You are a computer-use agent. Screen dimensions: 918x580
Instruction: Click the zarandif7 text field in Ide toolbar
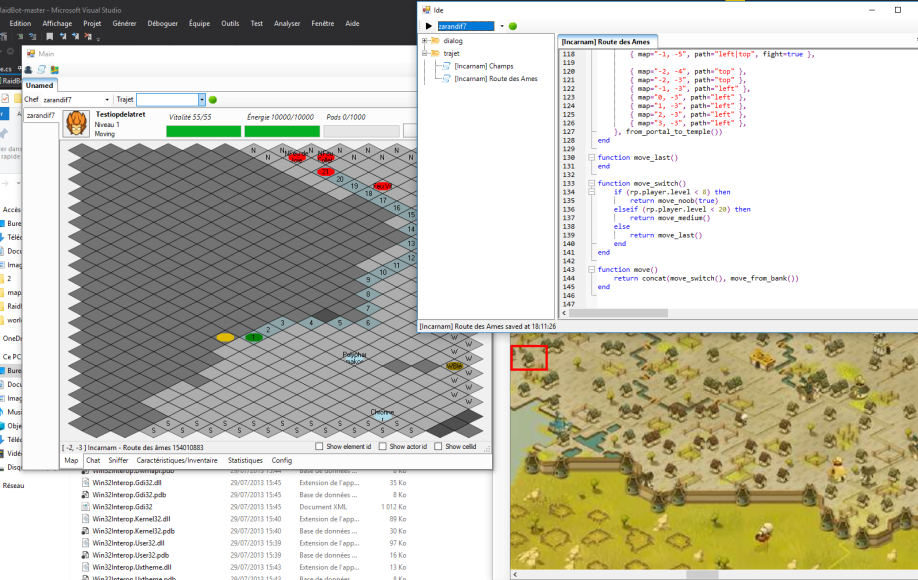[x=466, y=26]
